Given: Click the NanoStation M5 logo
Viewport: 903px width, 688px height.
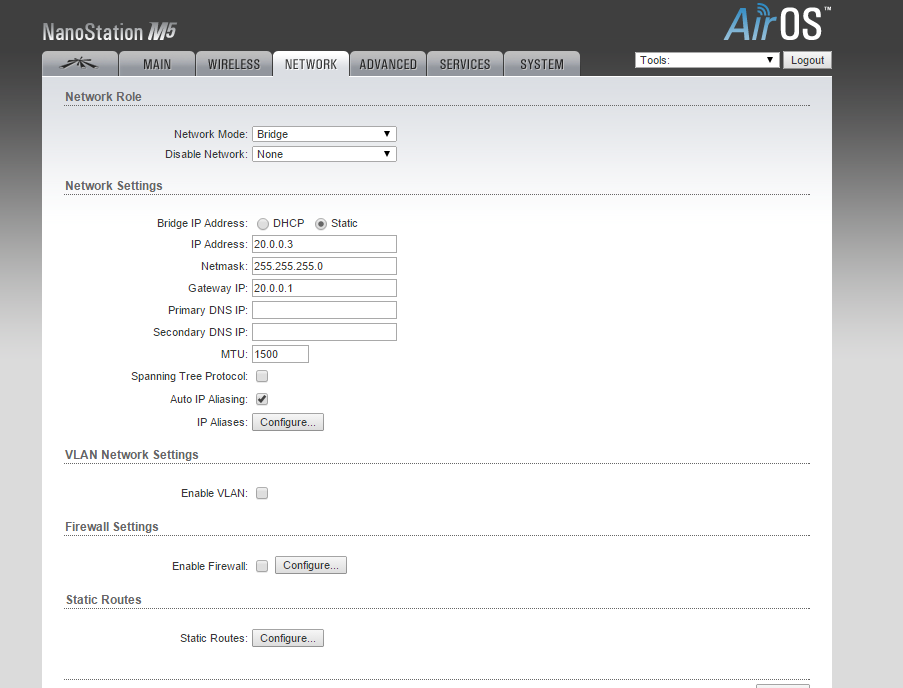Looking at the screenshot, I should [x=109, y=32].
